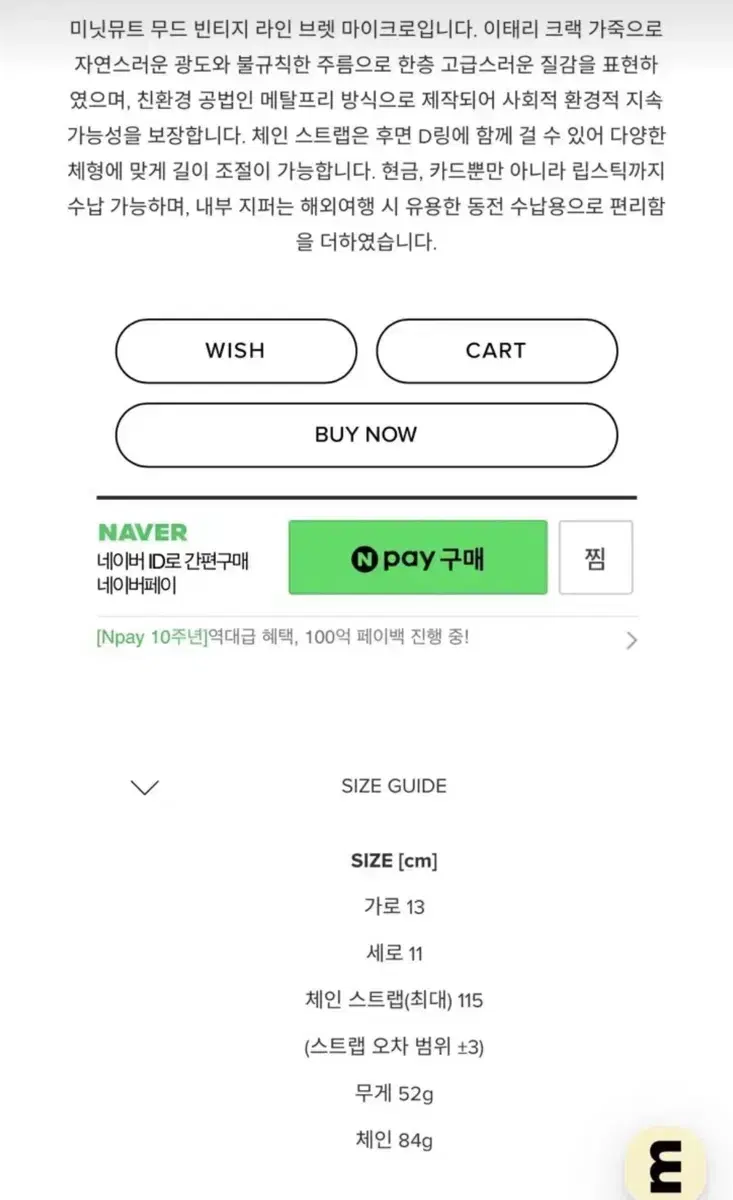Tap the [Npay 10주년] green label
Screen dimensions: 733x1200
(151, 637)
